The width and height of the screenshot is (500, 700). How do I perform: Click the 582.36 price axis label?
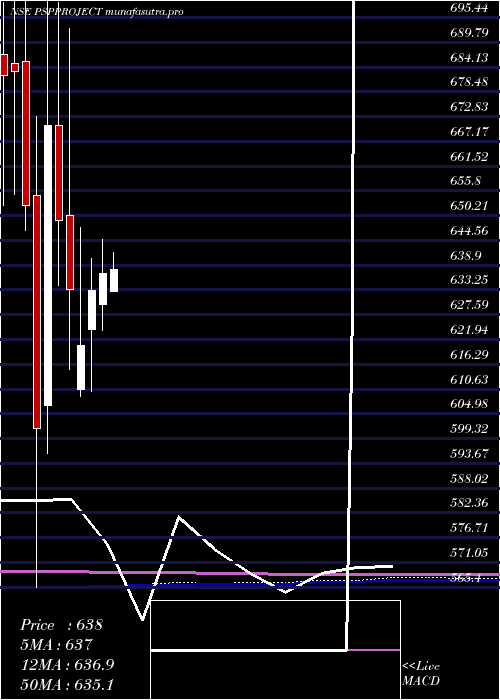468,503
